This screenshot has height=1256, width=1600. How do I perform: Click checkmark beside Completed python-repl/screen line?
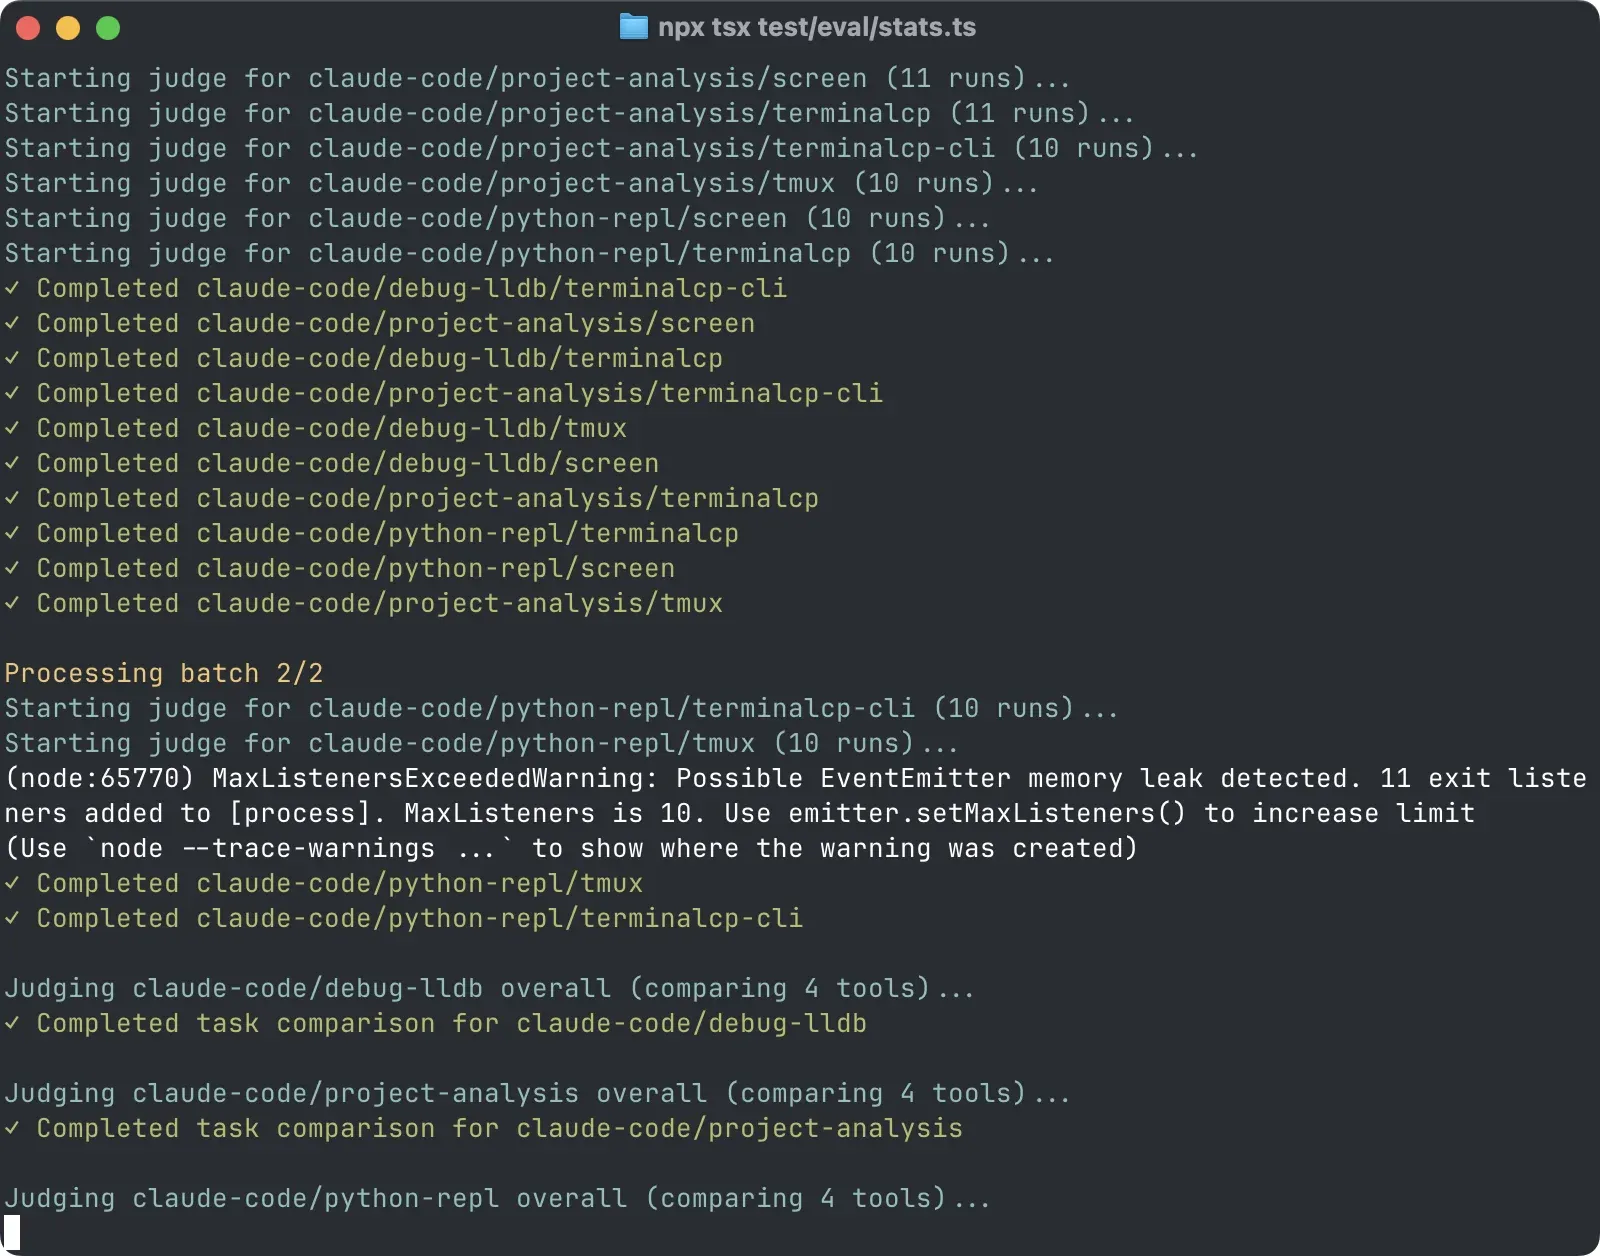pos(12,569)
